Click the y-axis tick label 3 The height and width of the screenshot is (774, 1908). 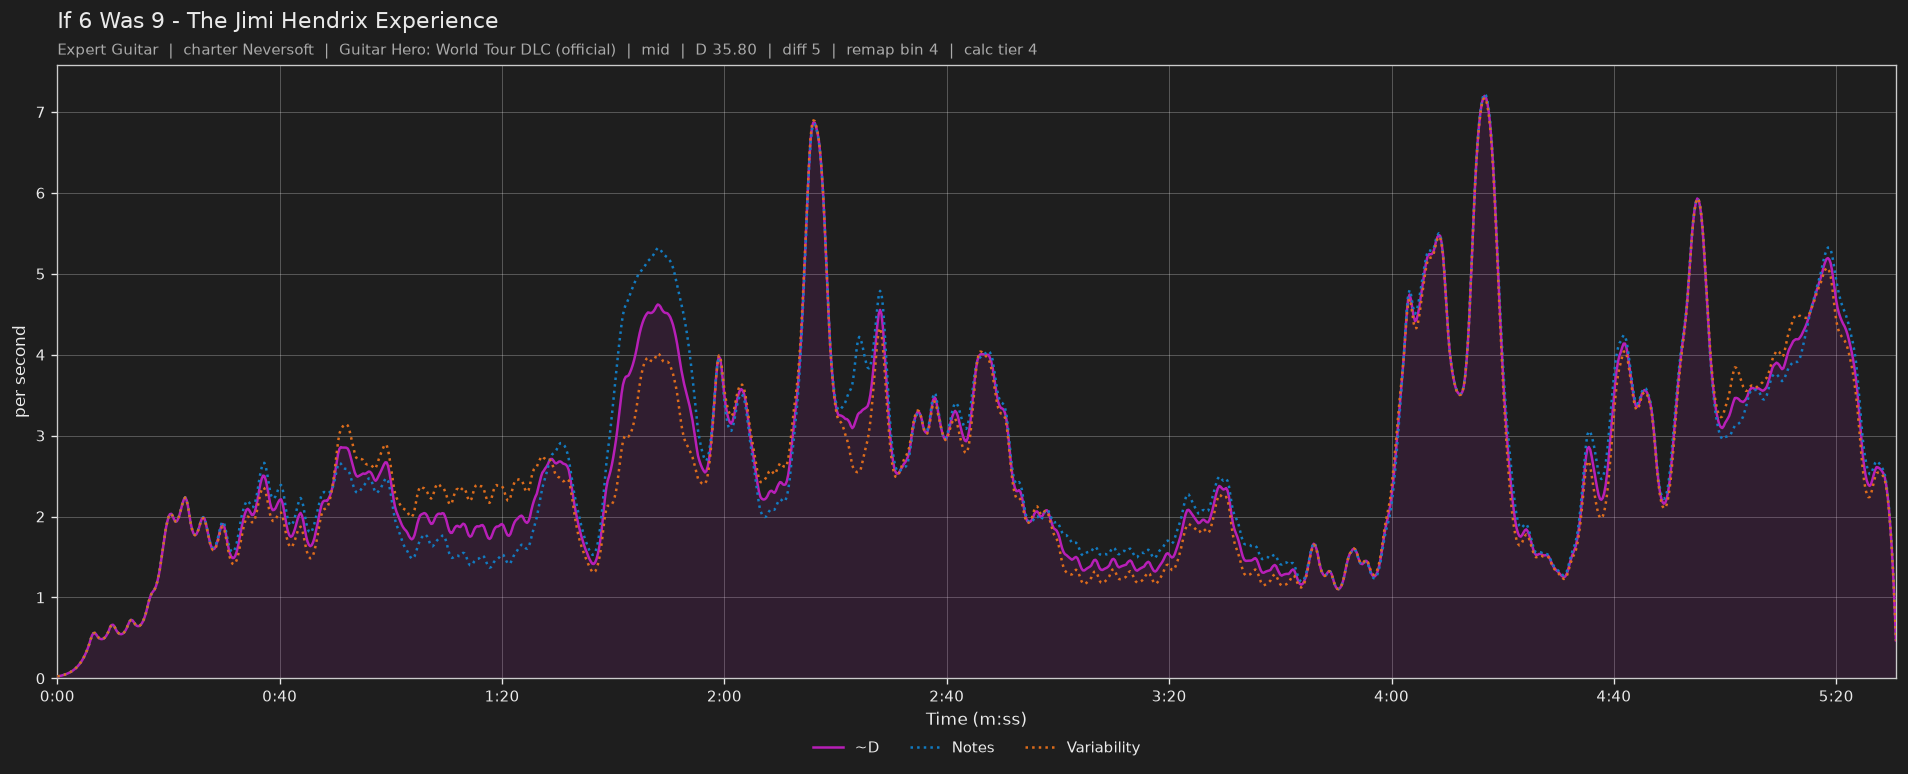coord(41,437)
